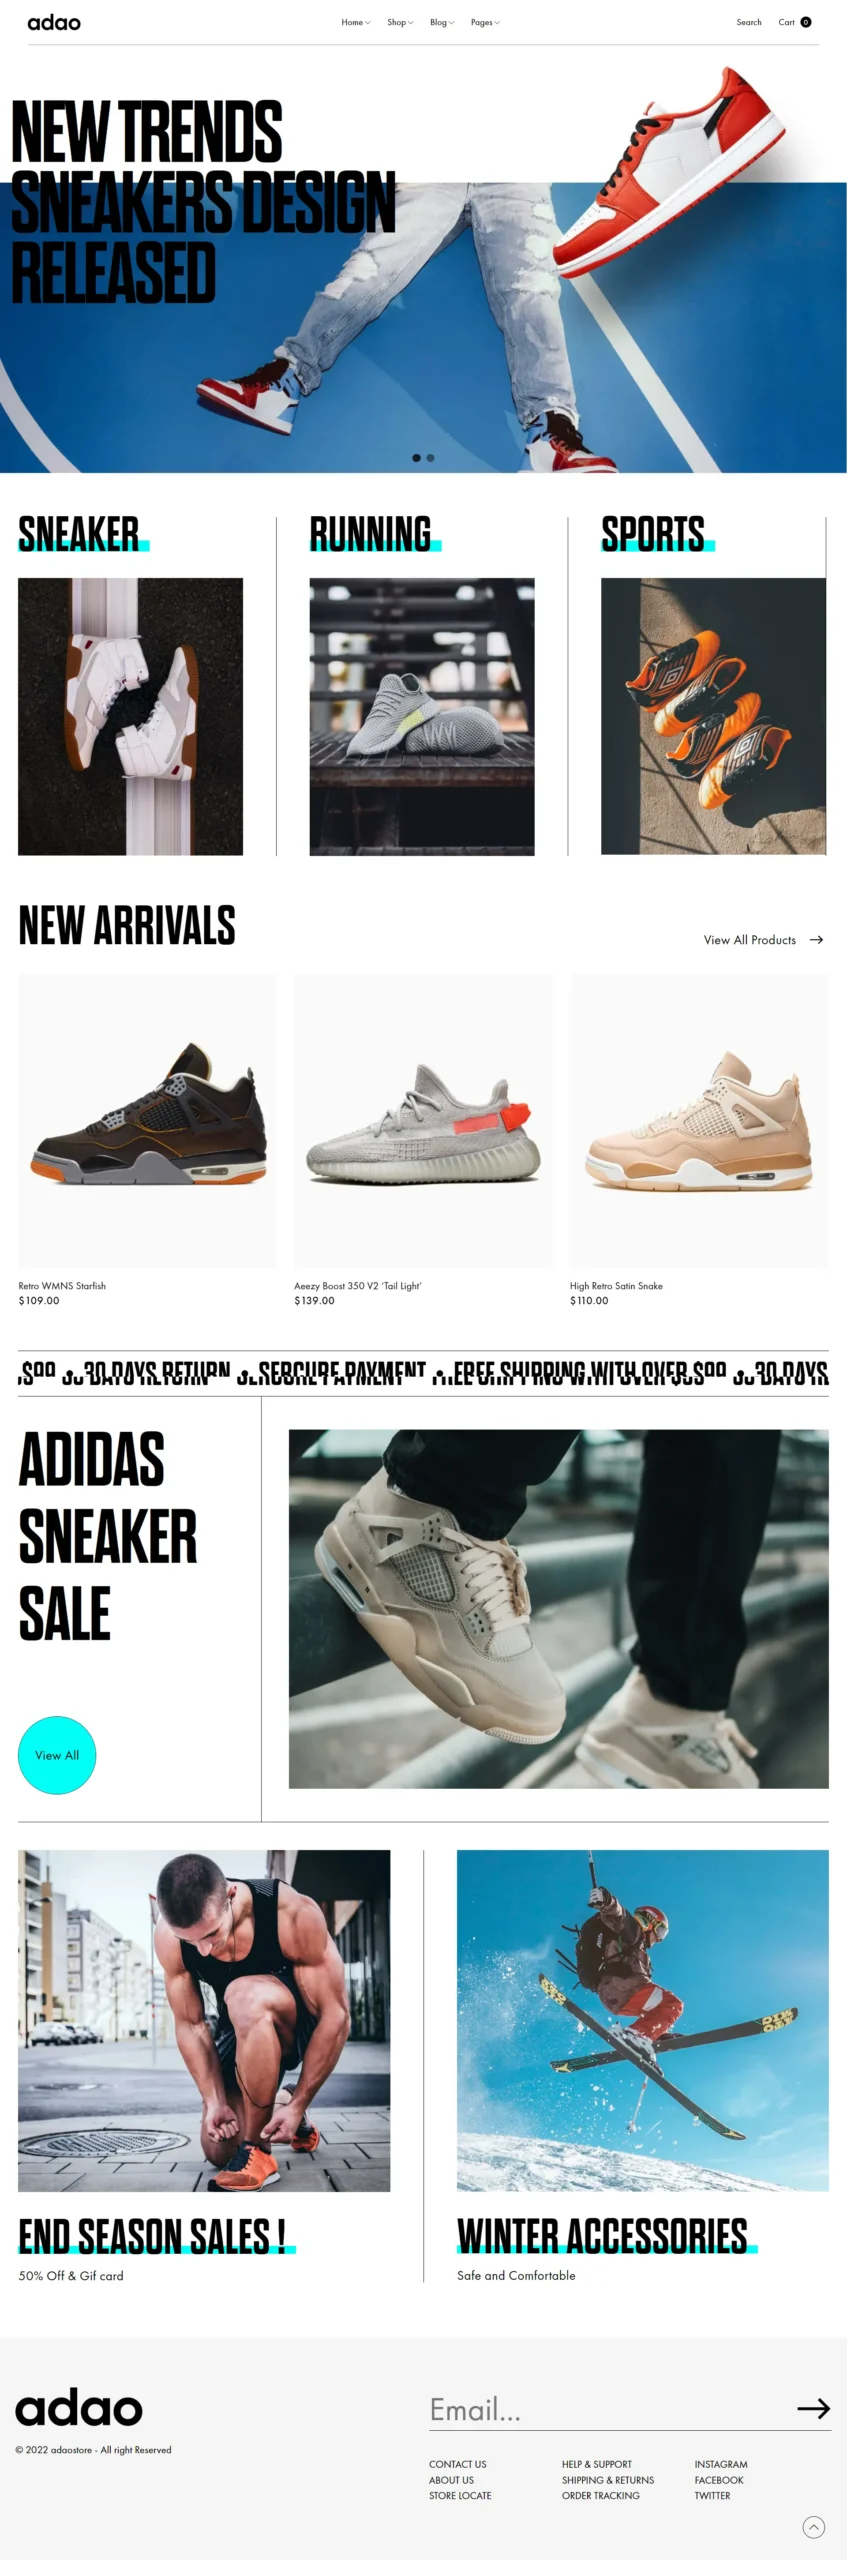Click the footer adao logo
847x2560 pixels.
(x=79, y=2408)
